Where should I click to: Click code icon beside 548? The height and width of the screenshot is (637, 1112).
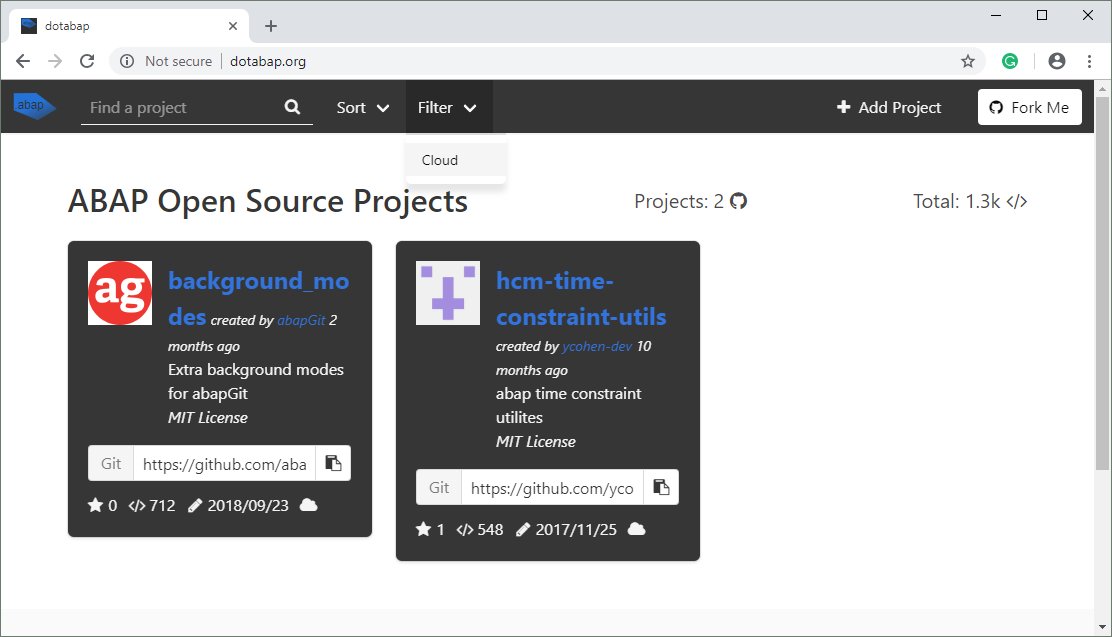pyautogui.click(x=465, y=530)
